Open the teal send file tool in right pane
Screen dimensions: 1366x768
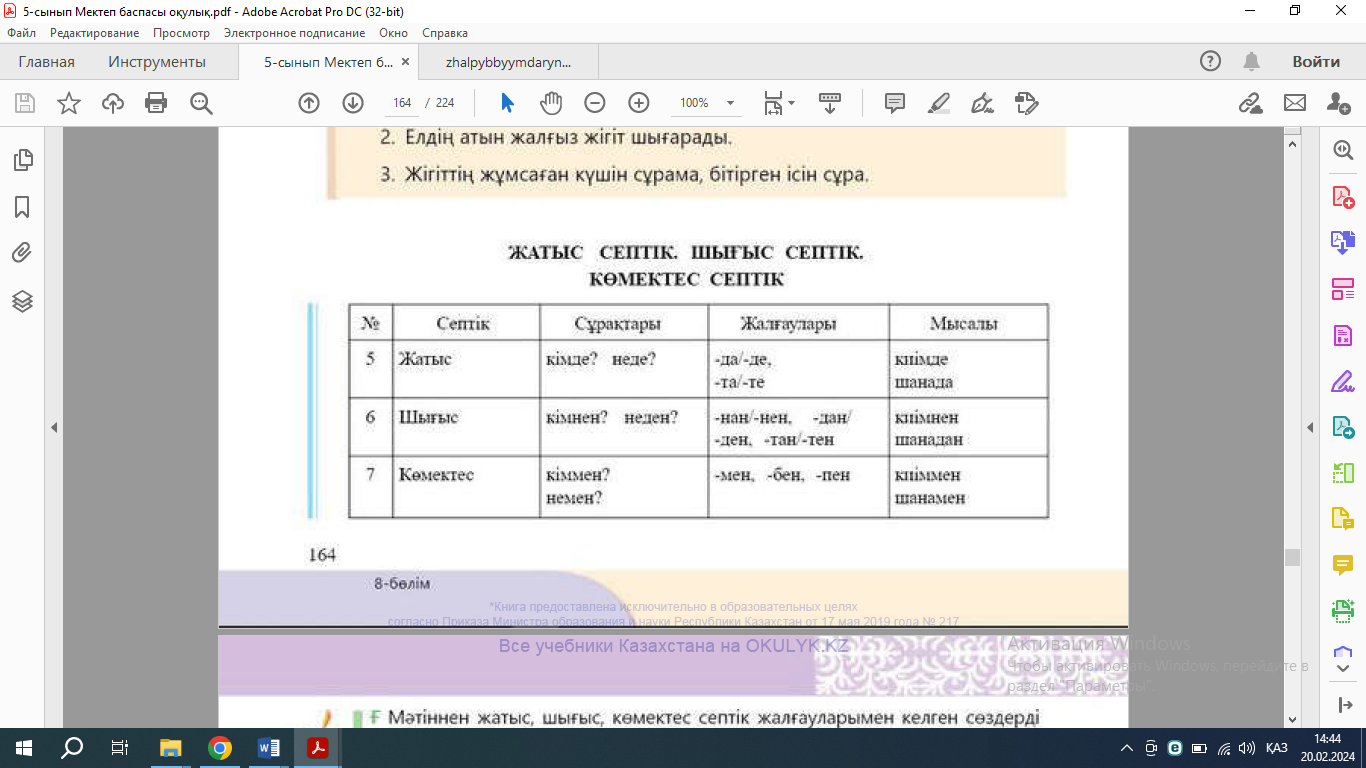(1342, 428)
